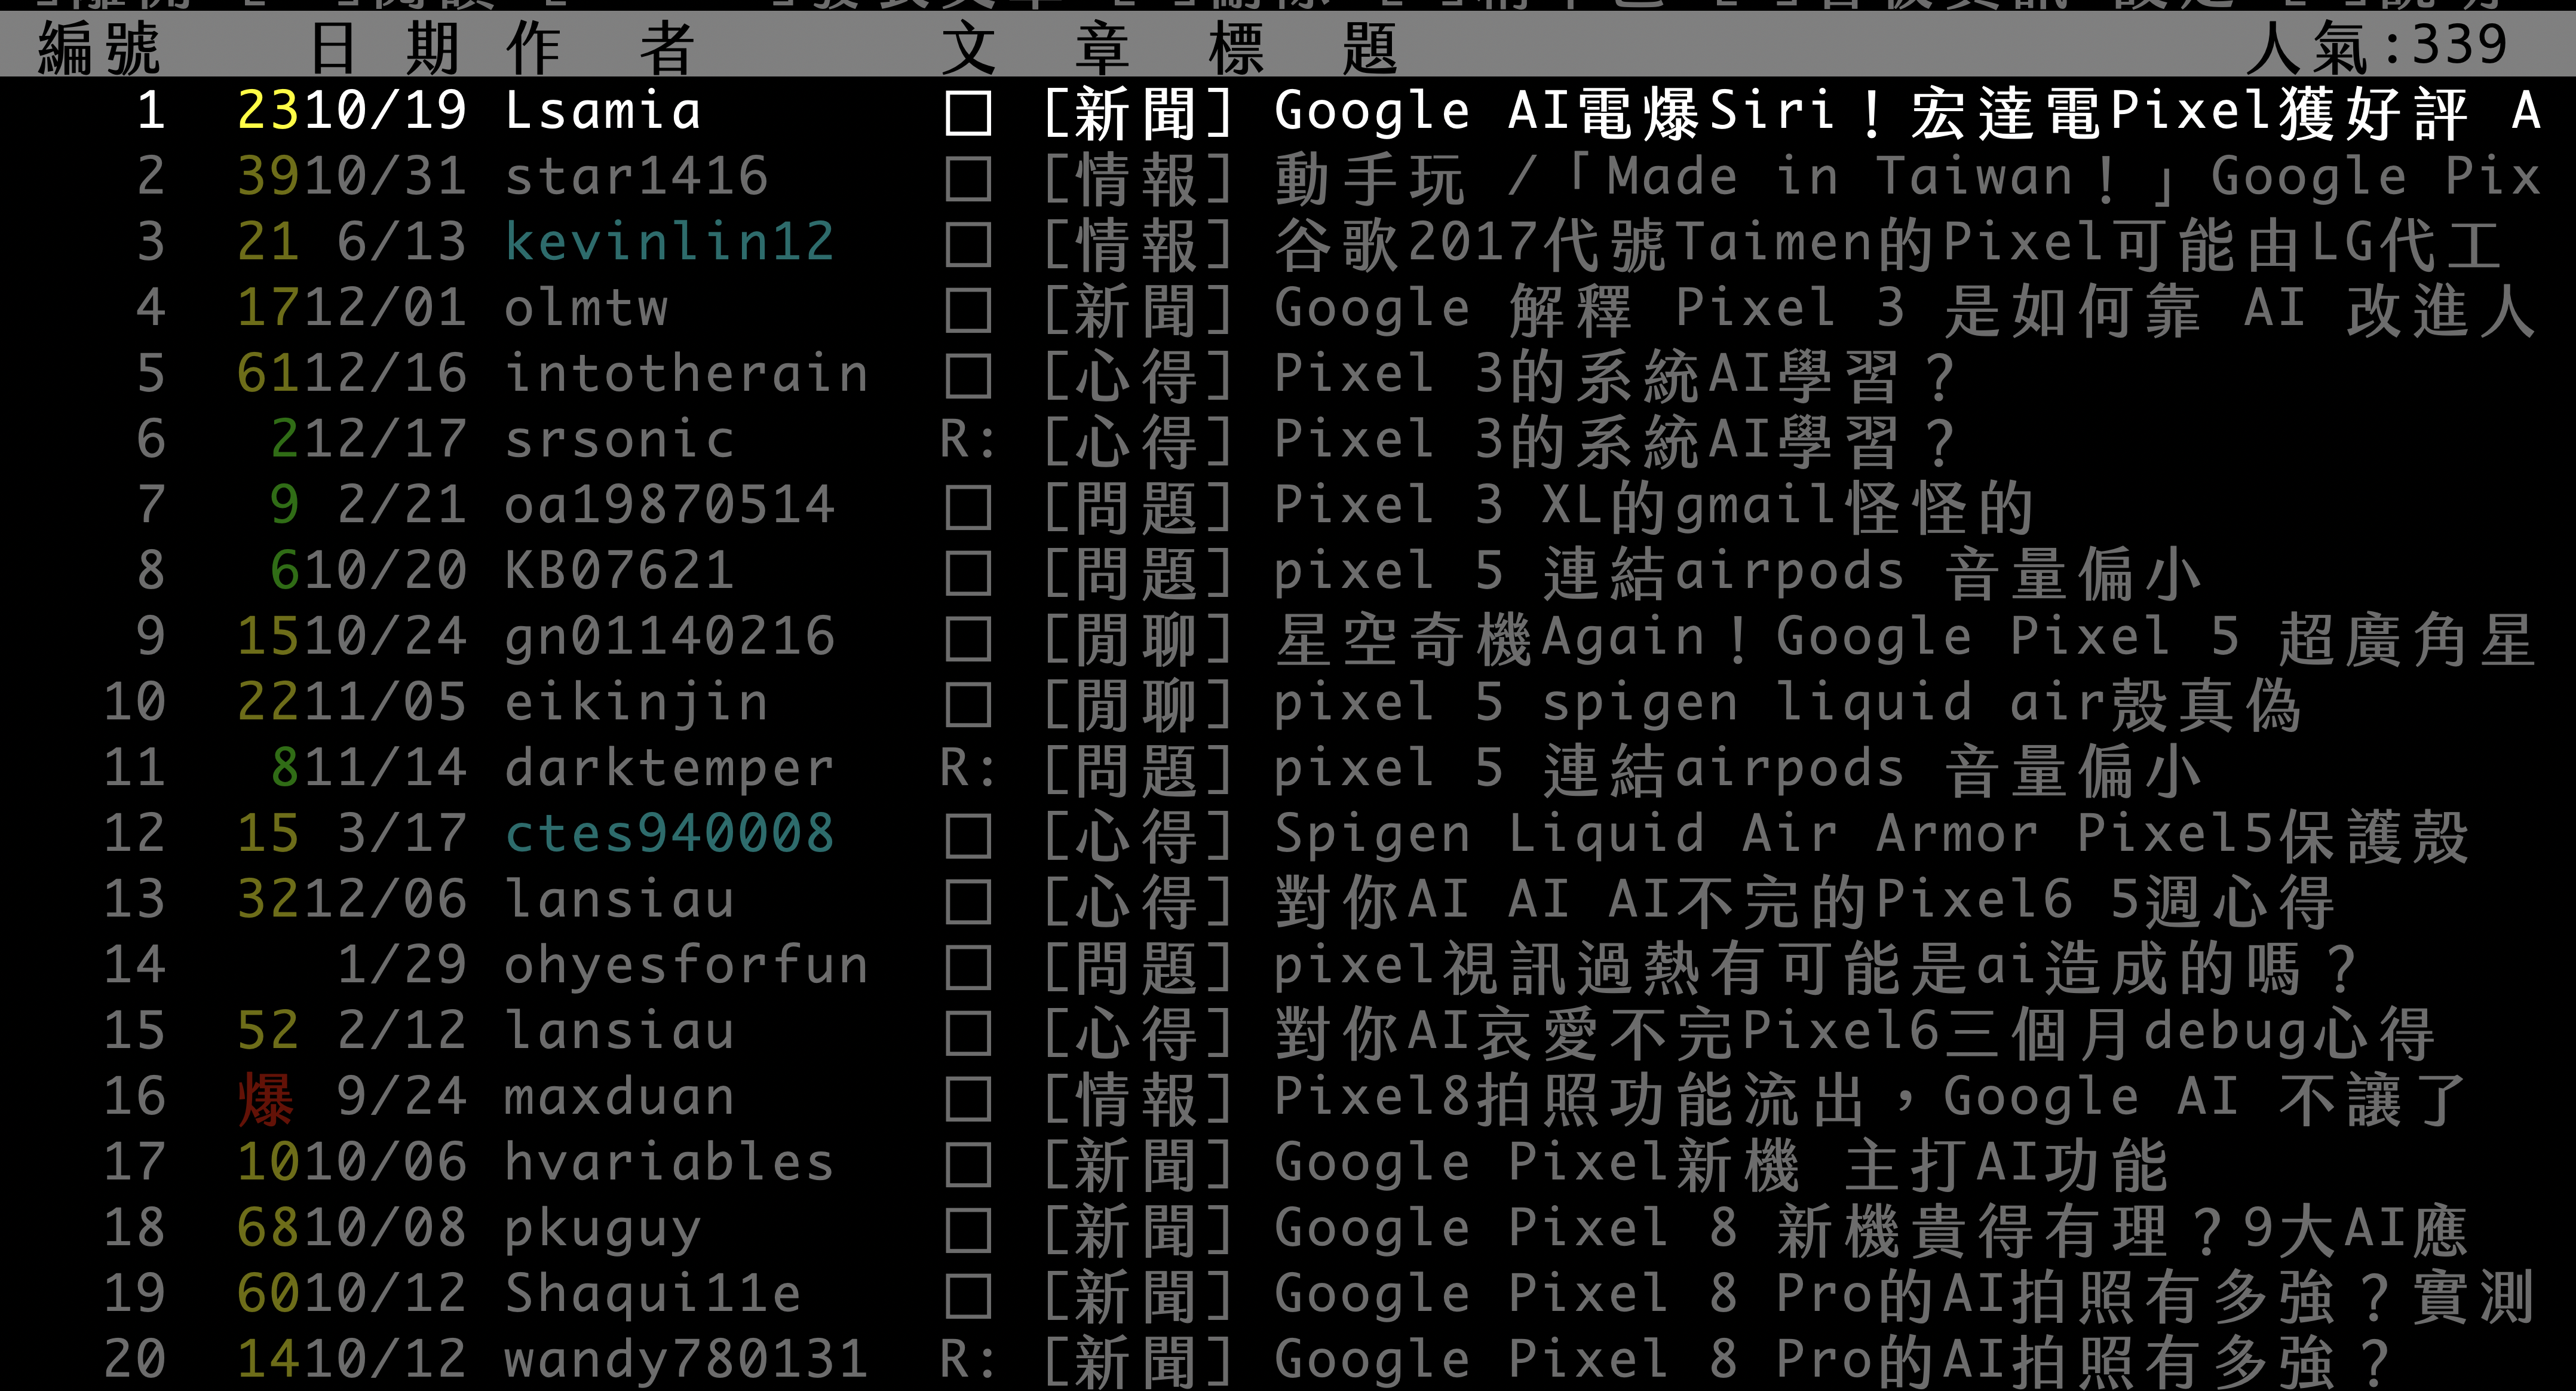Open lansiau's Pixel6 three-month debug review
The height and width of the screenshot is (1391, 2576).
1288,1032
